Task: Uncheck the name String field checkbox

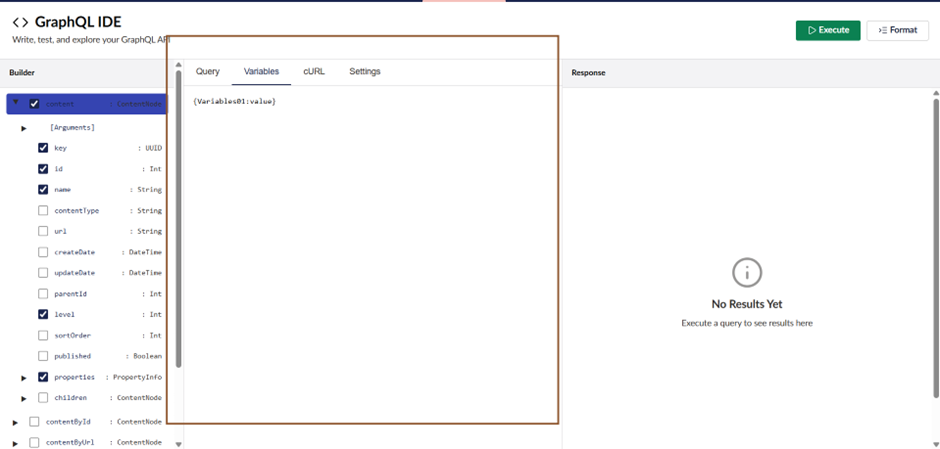Action: (x=43, y=189)
